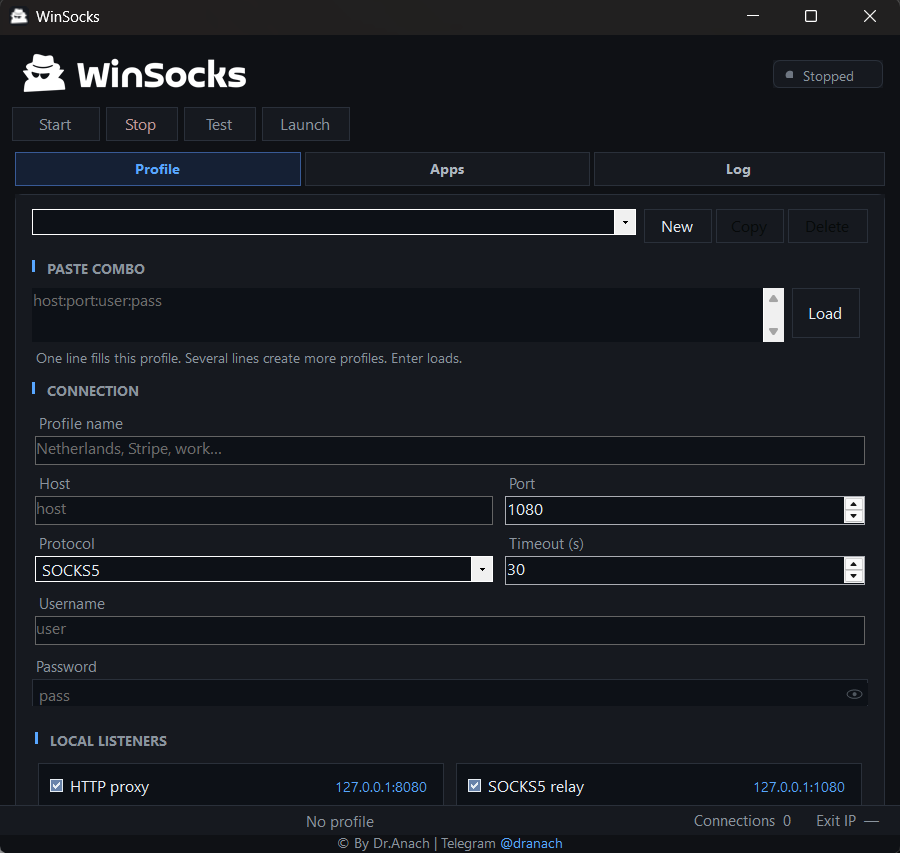Click the paste combo scroll up arrow
Viewport: 900px width, 853px height.
[773, 298]
